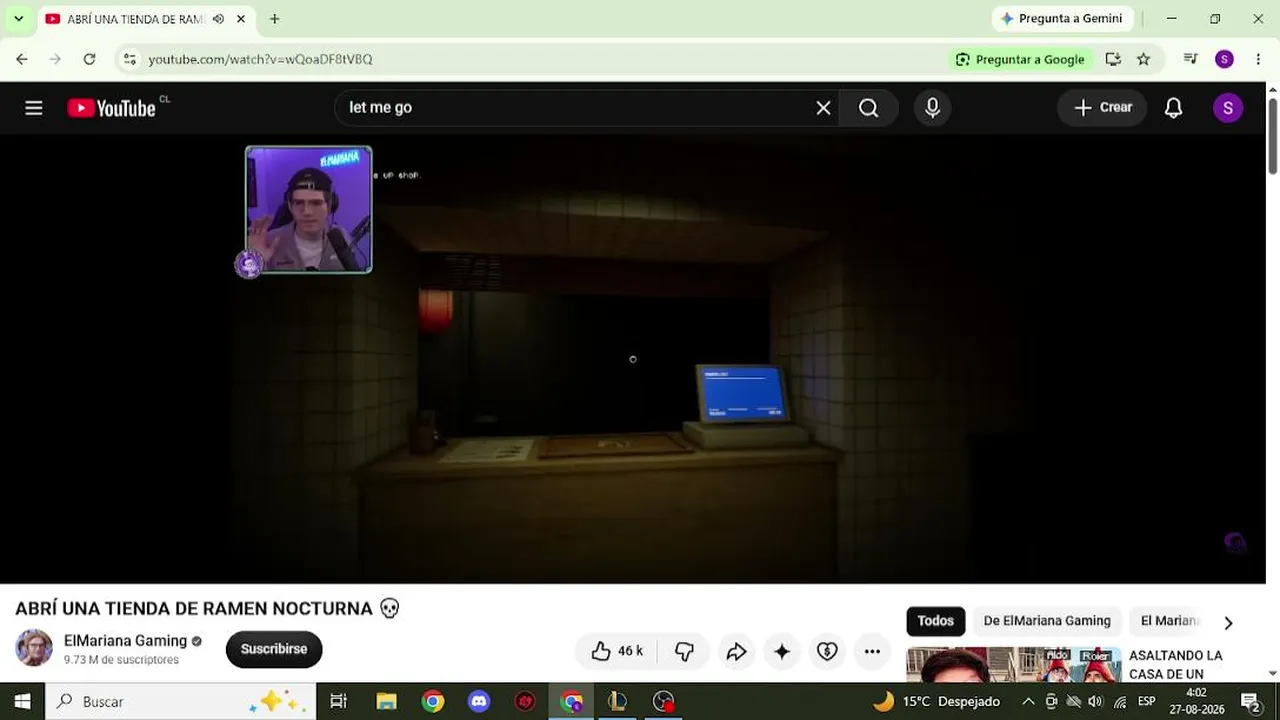The width and height of the screenshot is (1280, 720).
Task: Open the YouTube account avatar menu
Action: pos(1227,108)
